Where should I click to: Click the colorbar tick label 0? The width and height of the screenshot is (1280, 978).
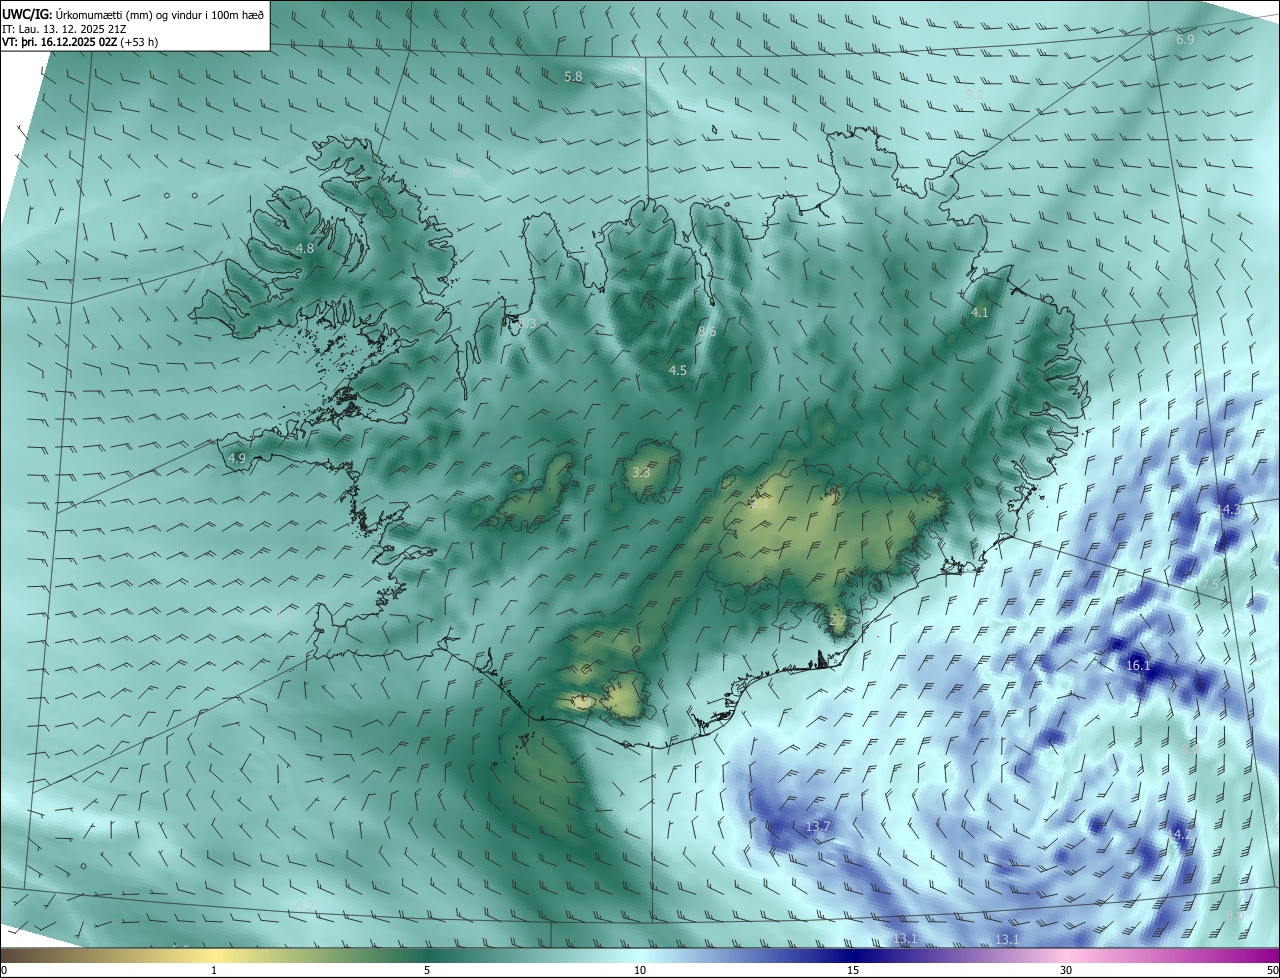(4, 970)
